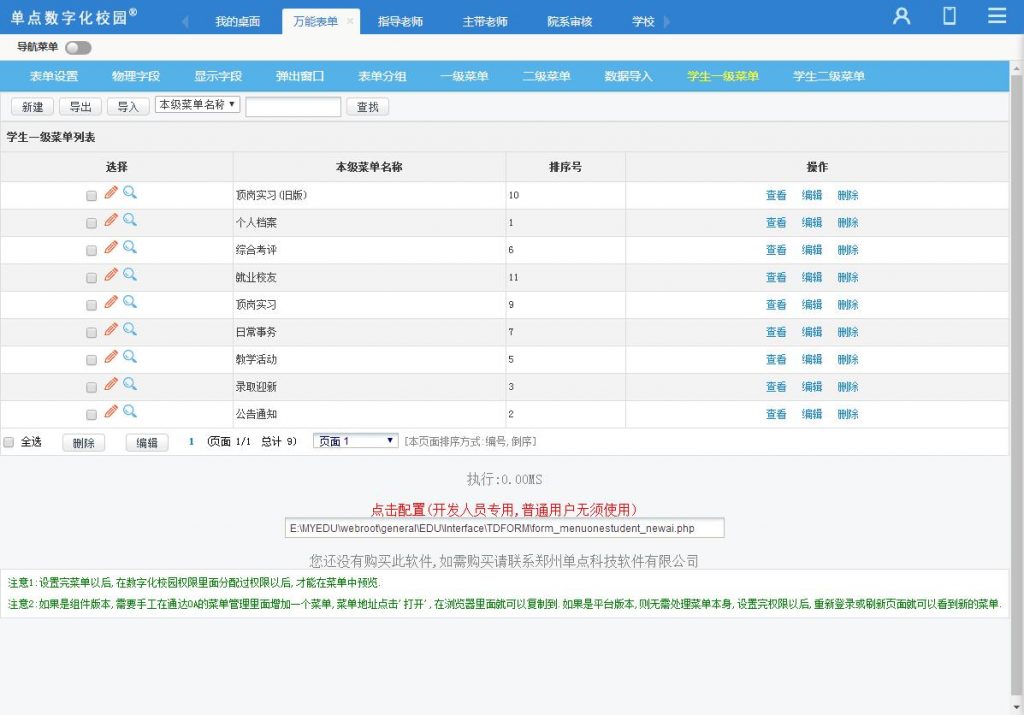The height and width of the screenshot is (715, 1024).
Task: Close the 万能表单 tab with its X
Action: (x=350, y=22)
